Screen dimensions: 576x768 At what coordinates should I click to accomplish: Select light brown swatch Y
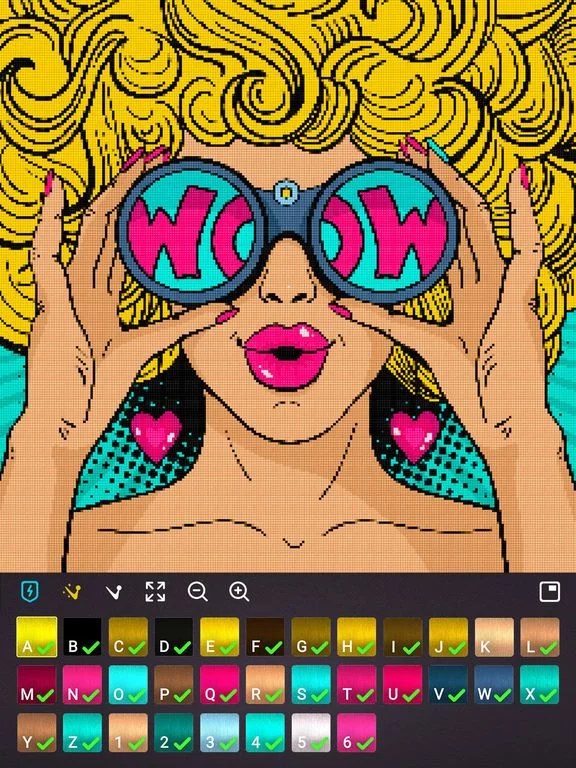coord(37,733)
